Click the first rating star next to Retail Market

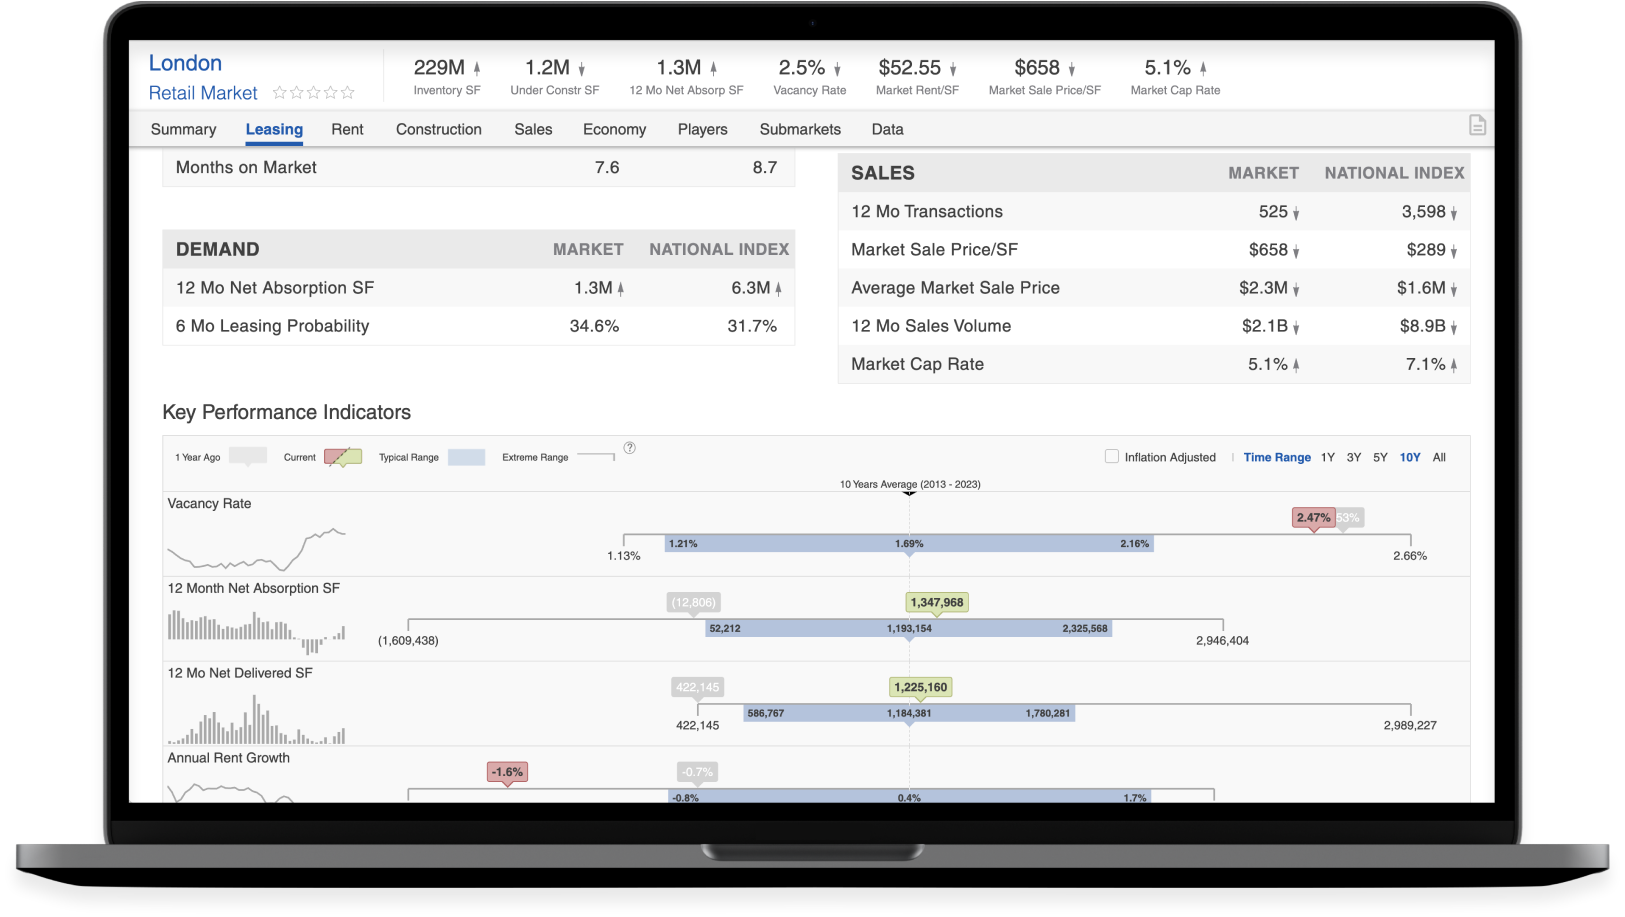(280, 93)
